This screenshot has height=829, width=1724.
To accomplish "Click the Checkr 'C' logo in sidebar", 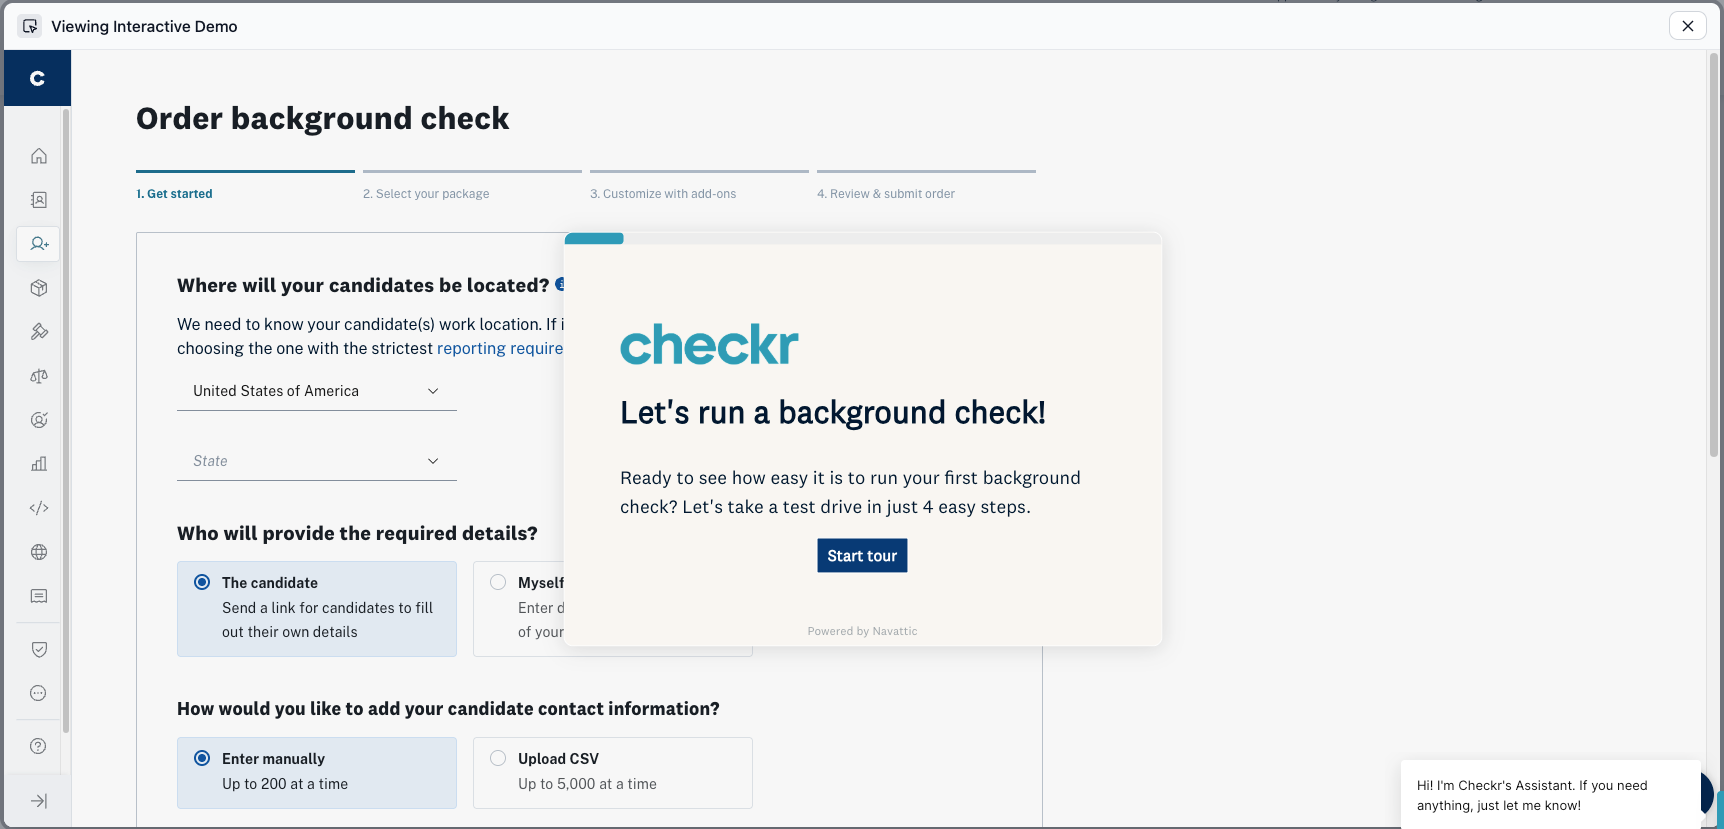I will pos(37,78).
